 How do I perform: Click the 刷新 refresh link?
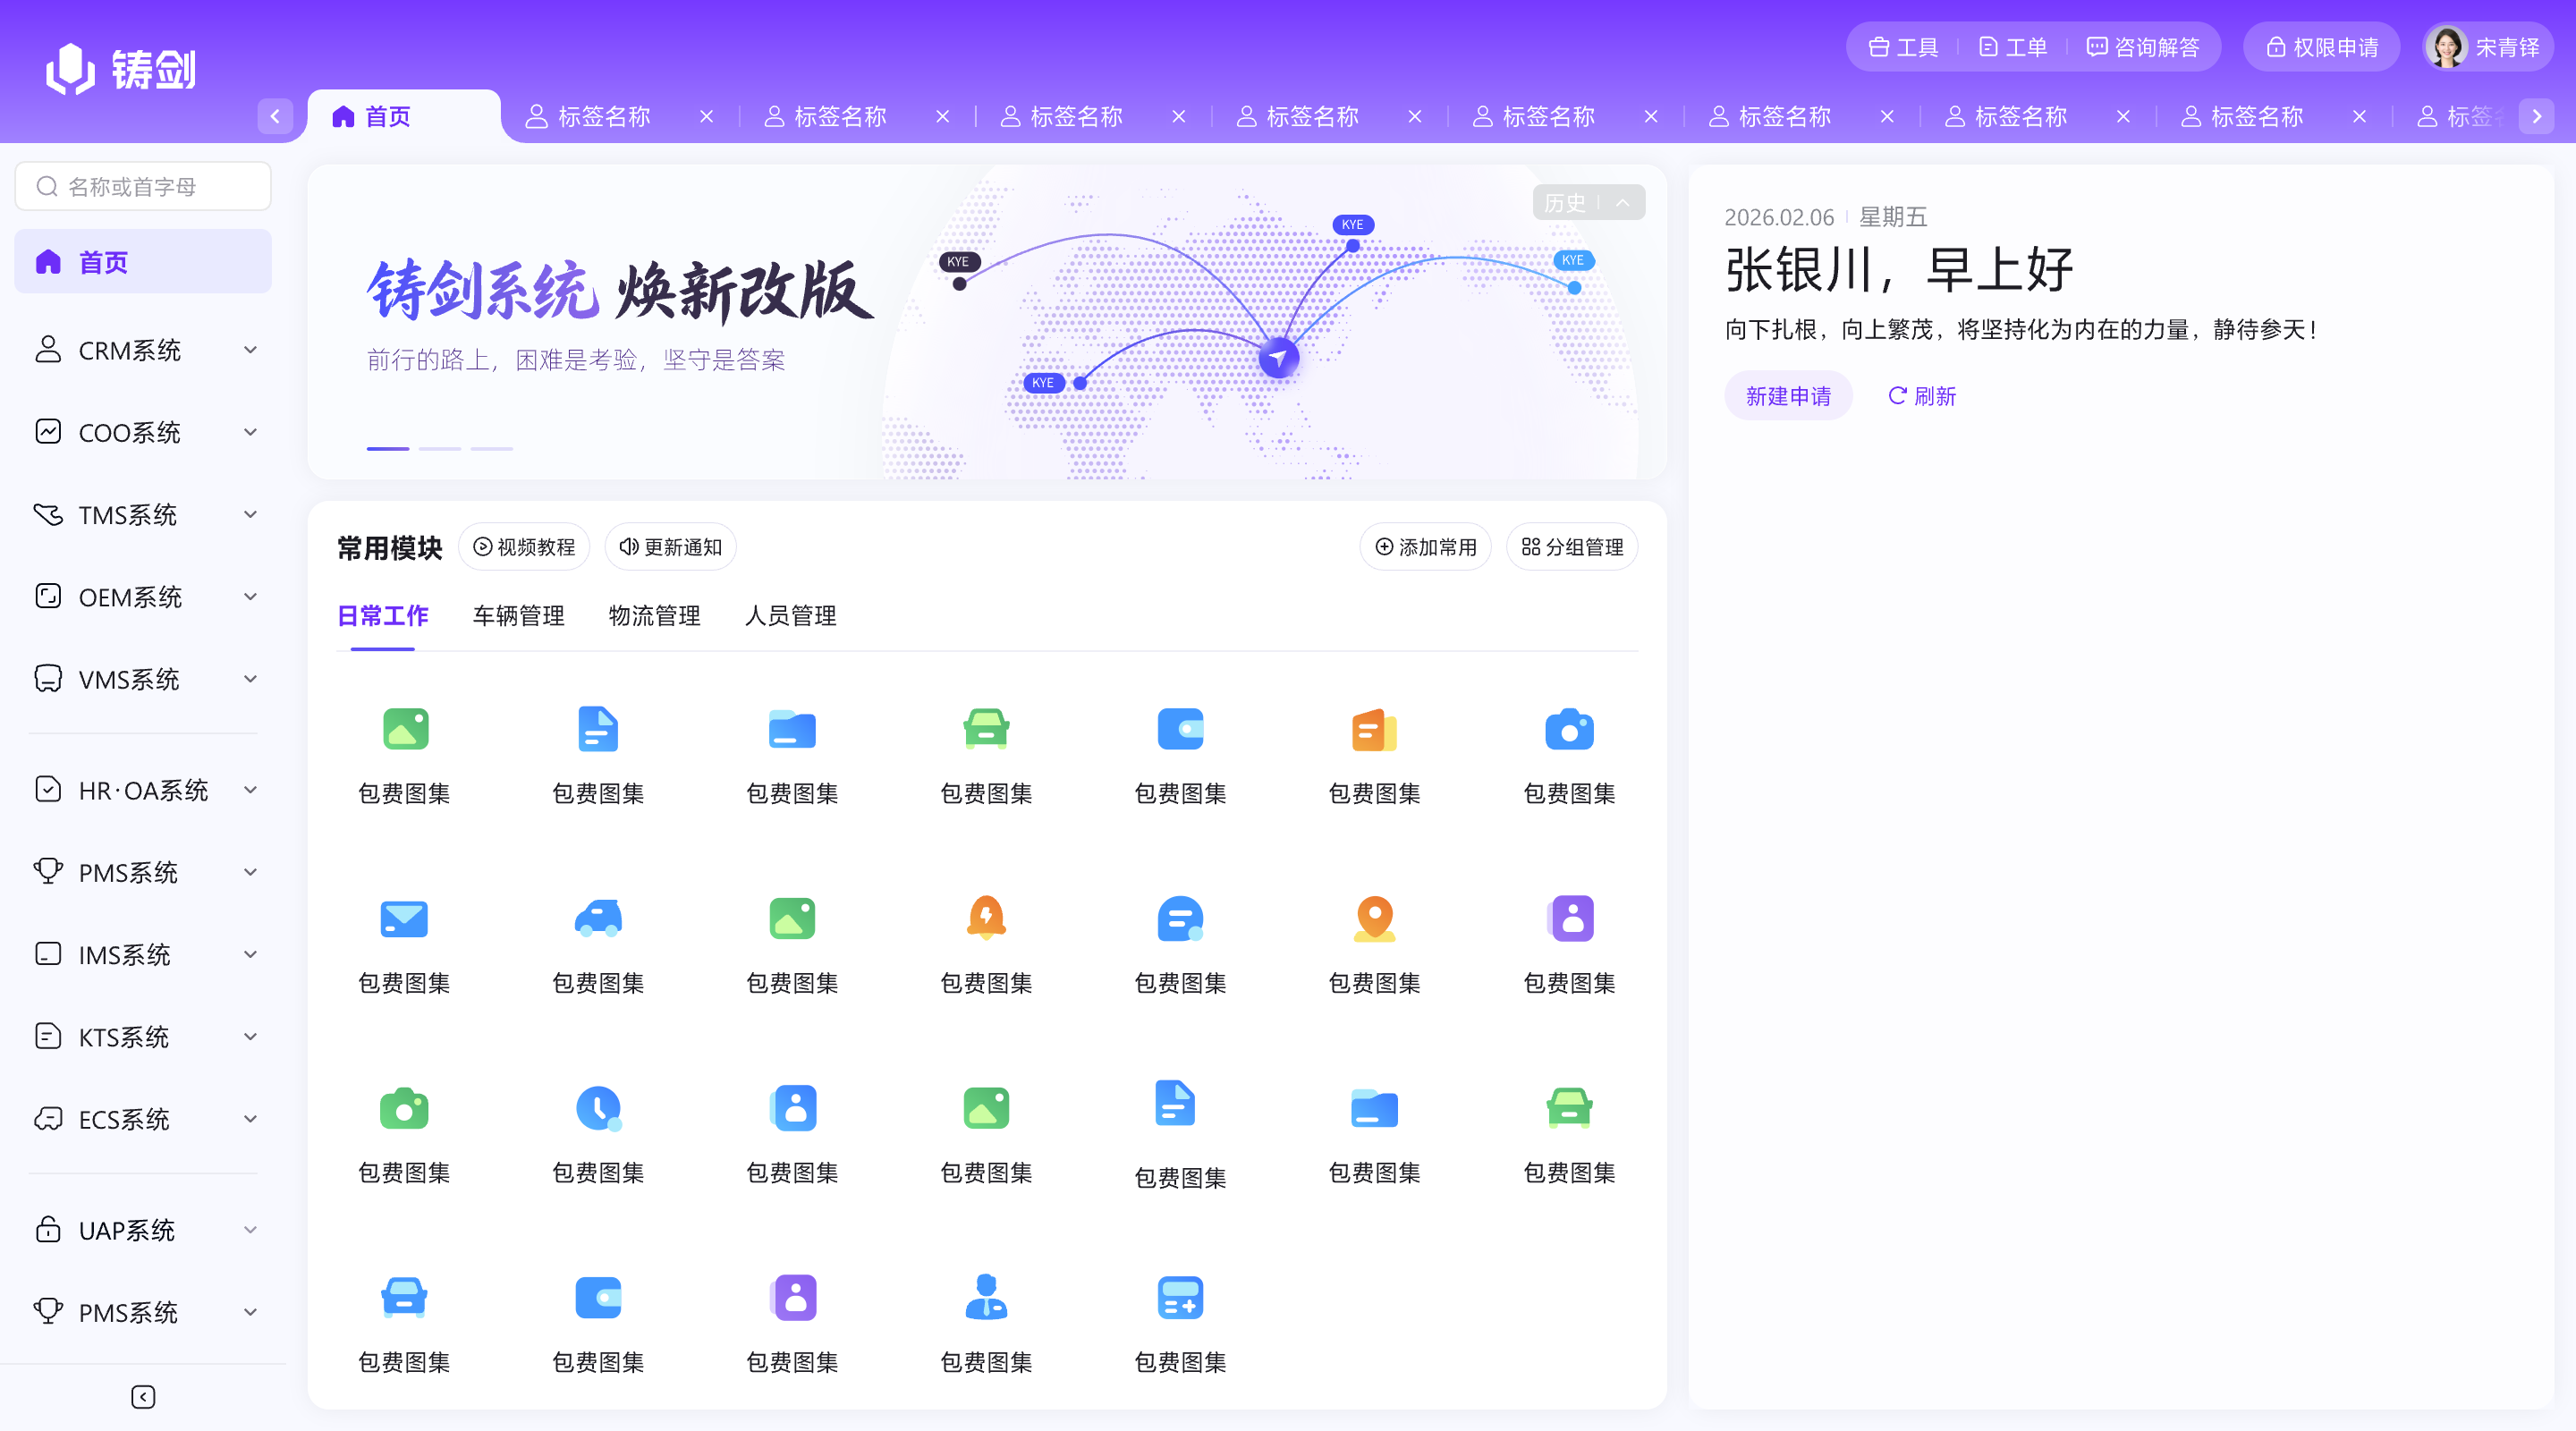[1921, 396]
